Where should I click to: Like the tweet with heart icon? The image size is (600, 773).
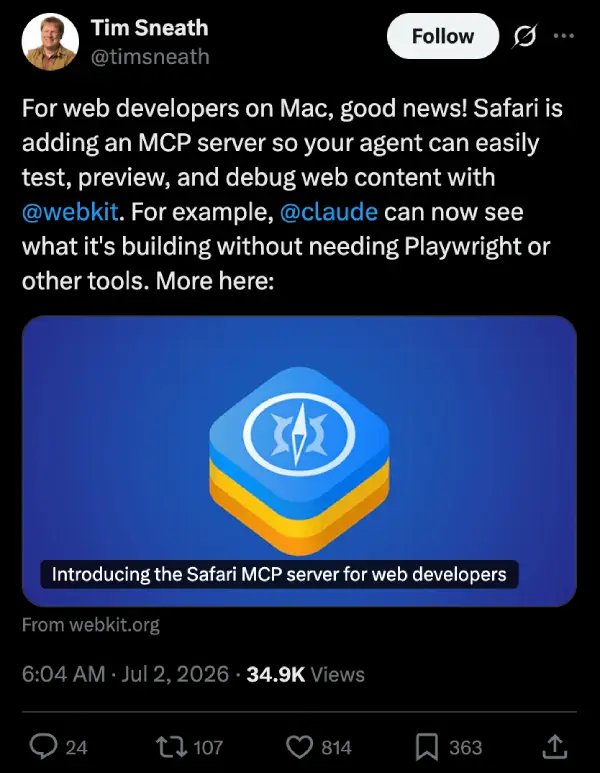point(300,747)
